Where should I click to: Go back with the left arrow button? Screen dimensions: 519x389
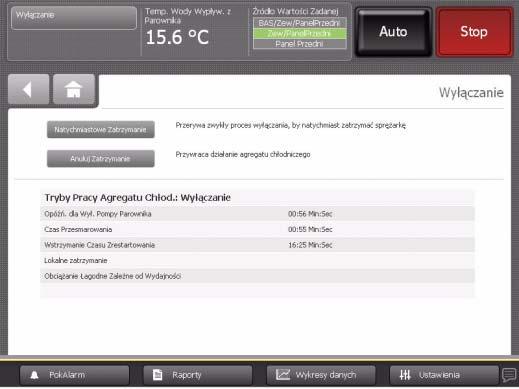[29, 89]
